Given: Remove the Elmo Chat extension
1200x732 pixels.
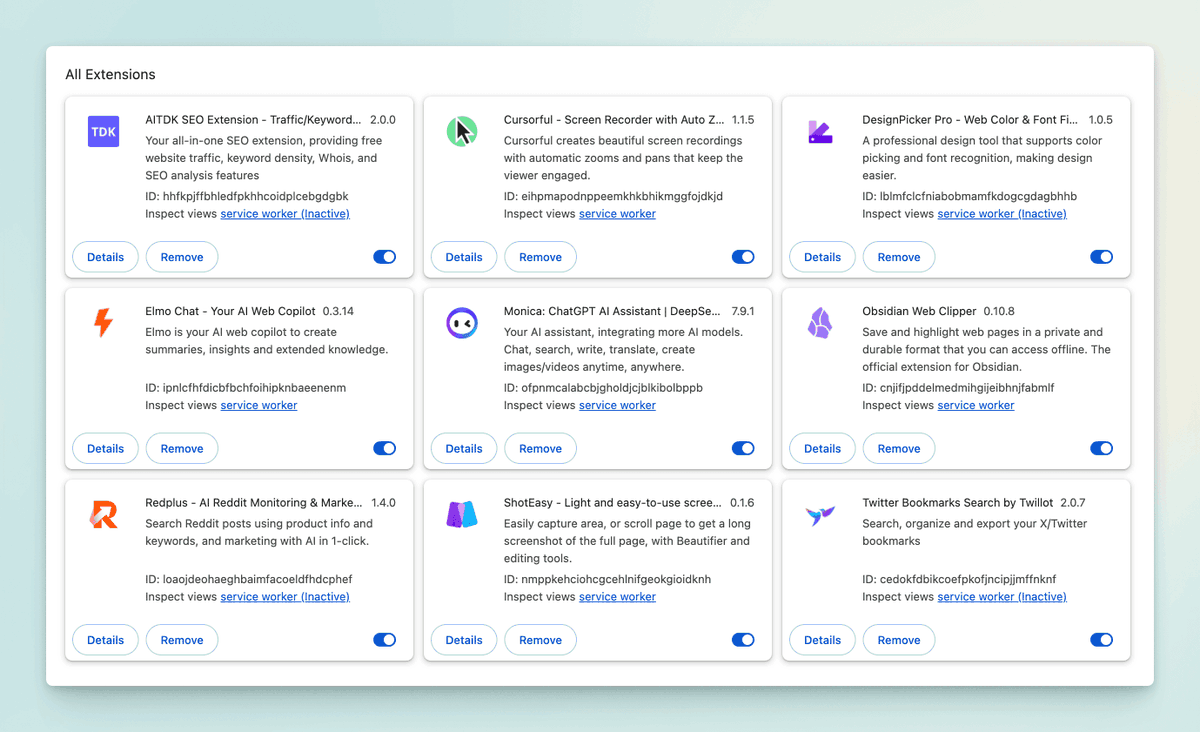Looking at the screenshot, I should click(x=182, y=448).
